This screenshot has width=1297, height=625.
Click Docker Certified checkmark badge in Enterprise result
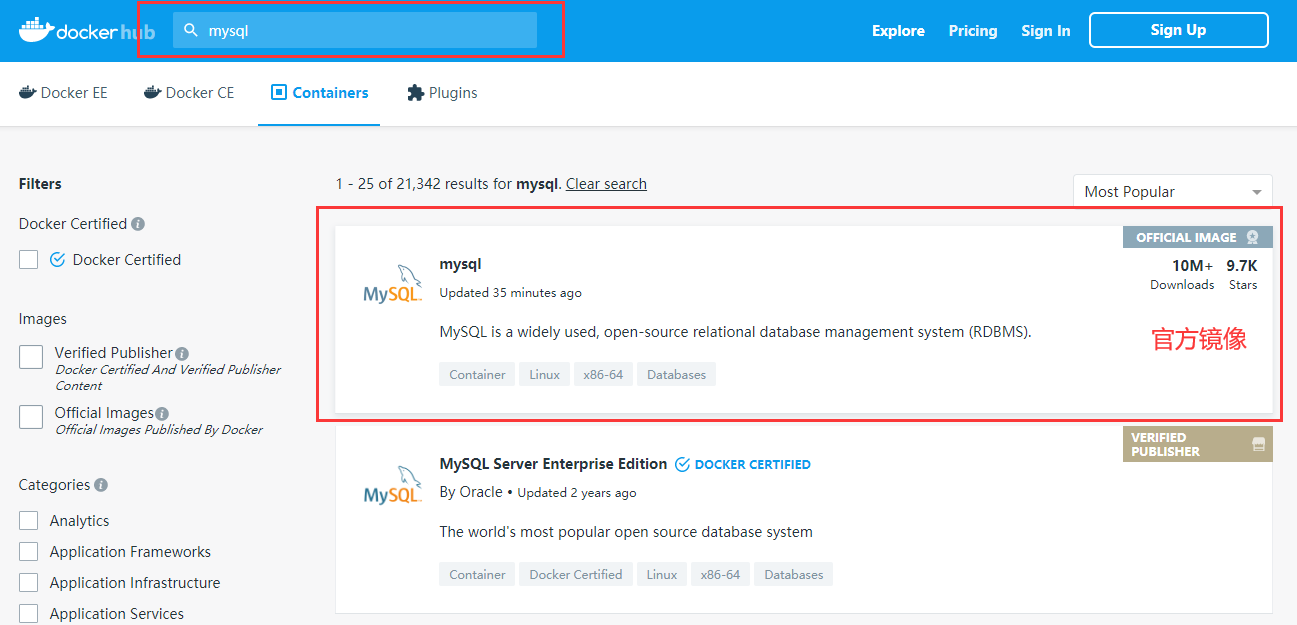coord(682,464)
